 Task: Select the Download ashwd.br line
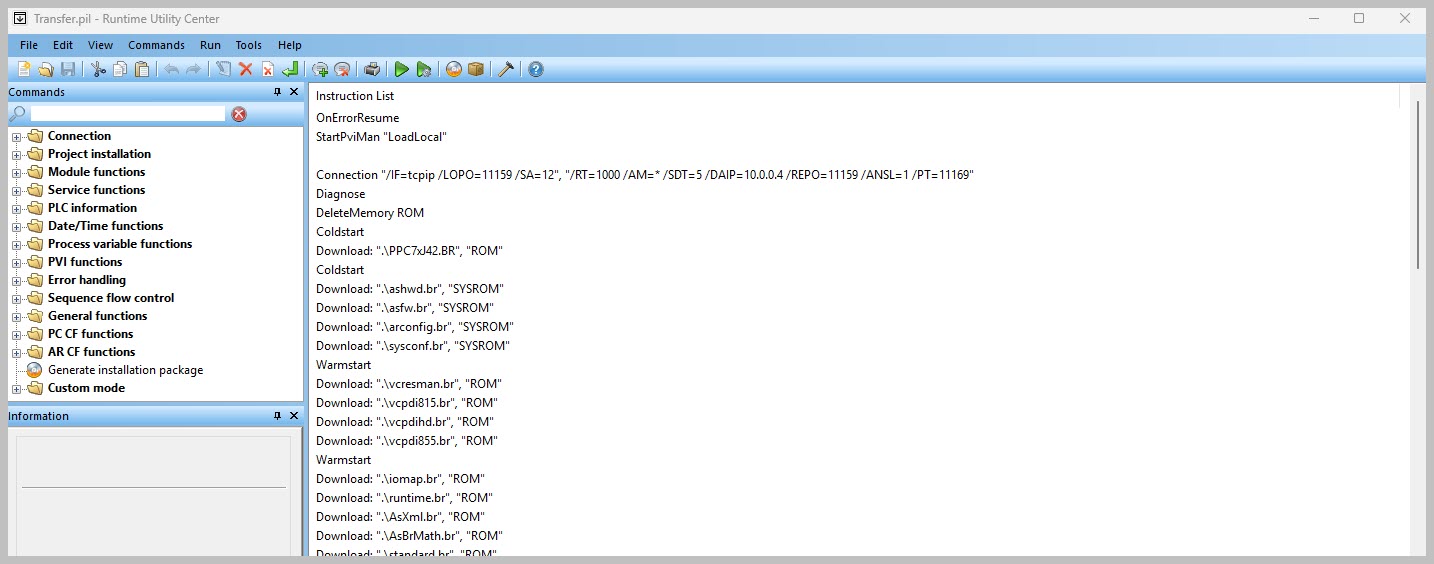pos(410,289)
